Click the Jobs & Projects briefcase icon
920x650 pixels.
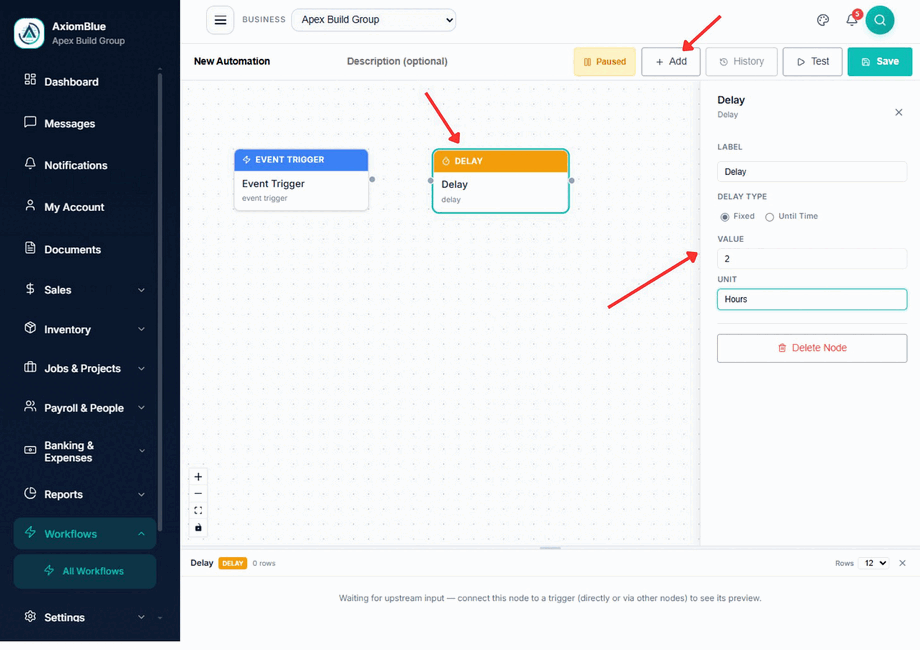(x=30, y=367)
